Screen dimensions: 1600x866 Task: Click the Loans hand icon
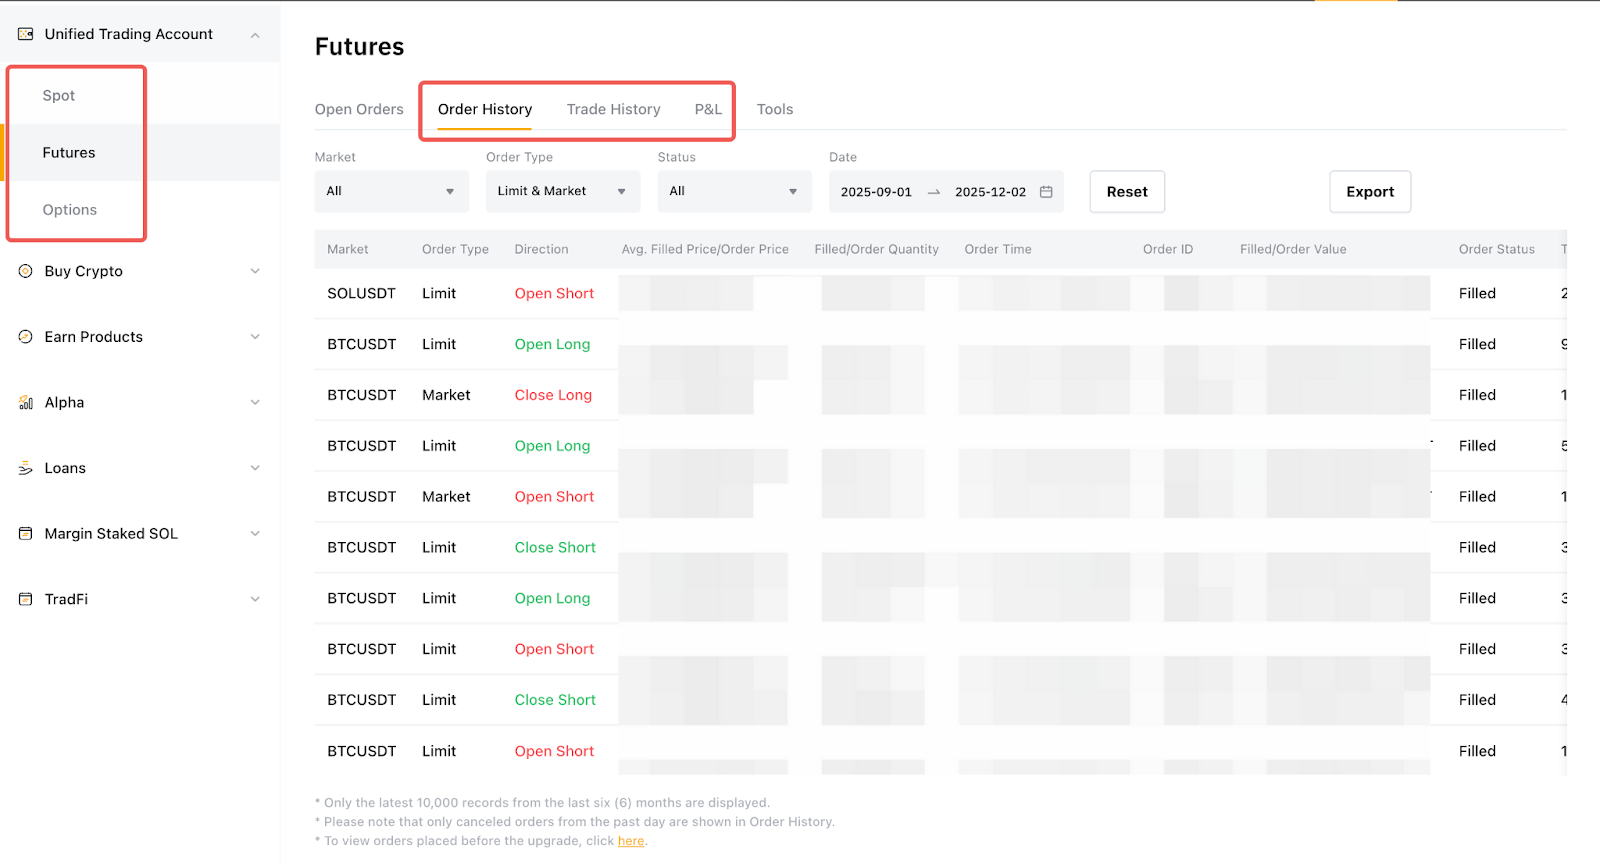tap(26, 468)
